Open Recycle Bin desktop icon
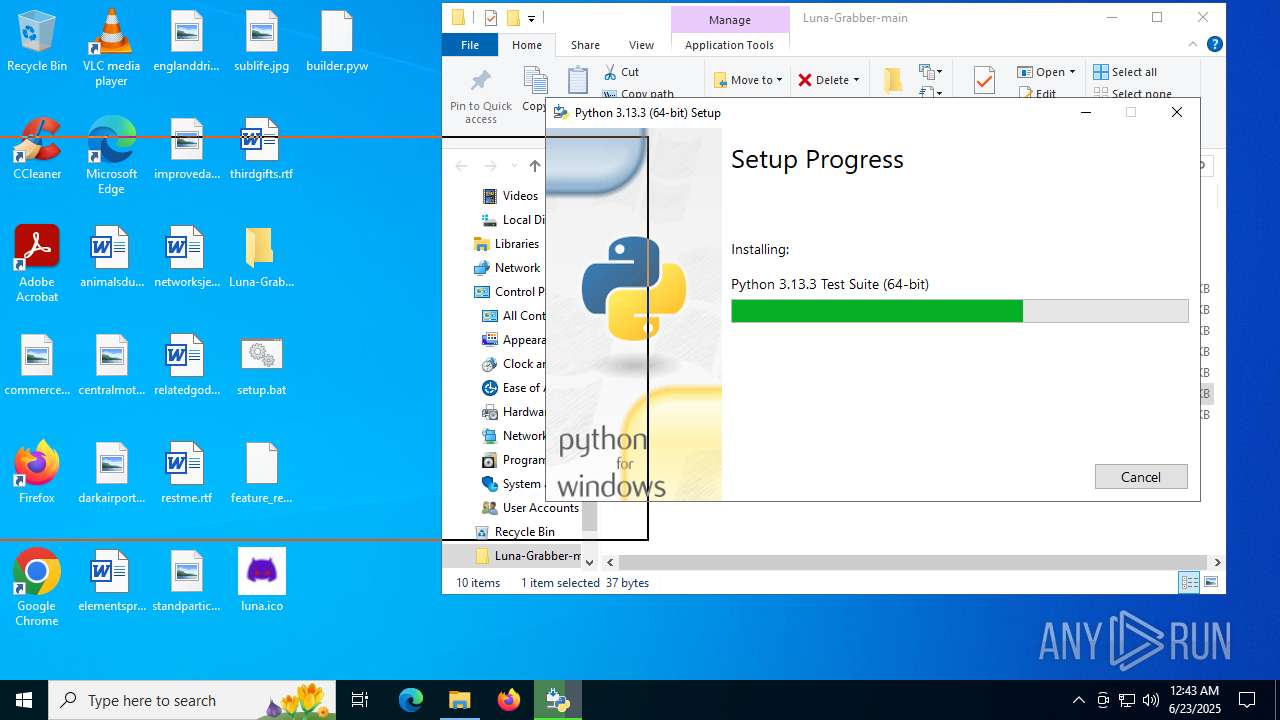Screen dimensions: 1280x720 (x=37, y=41)
